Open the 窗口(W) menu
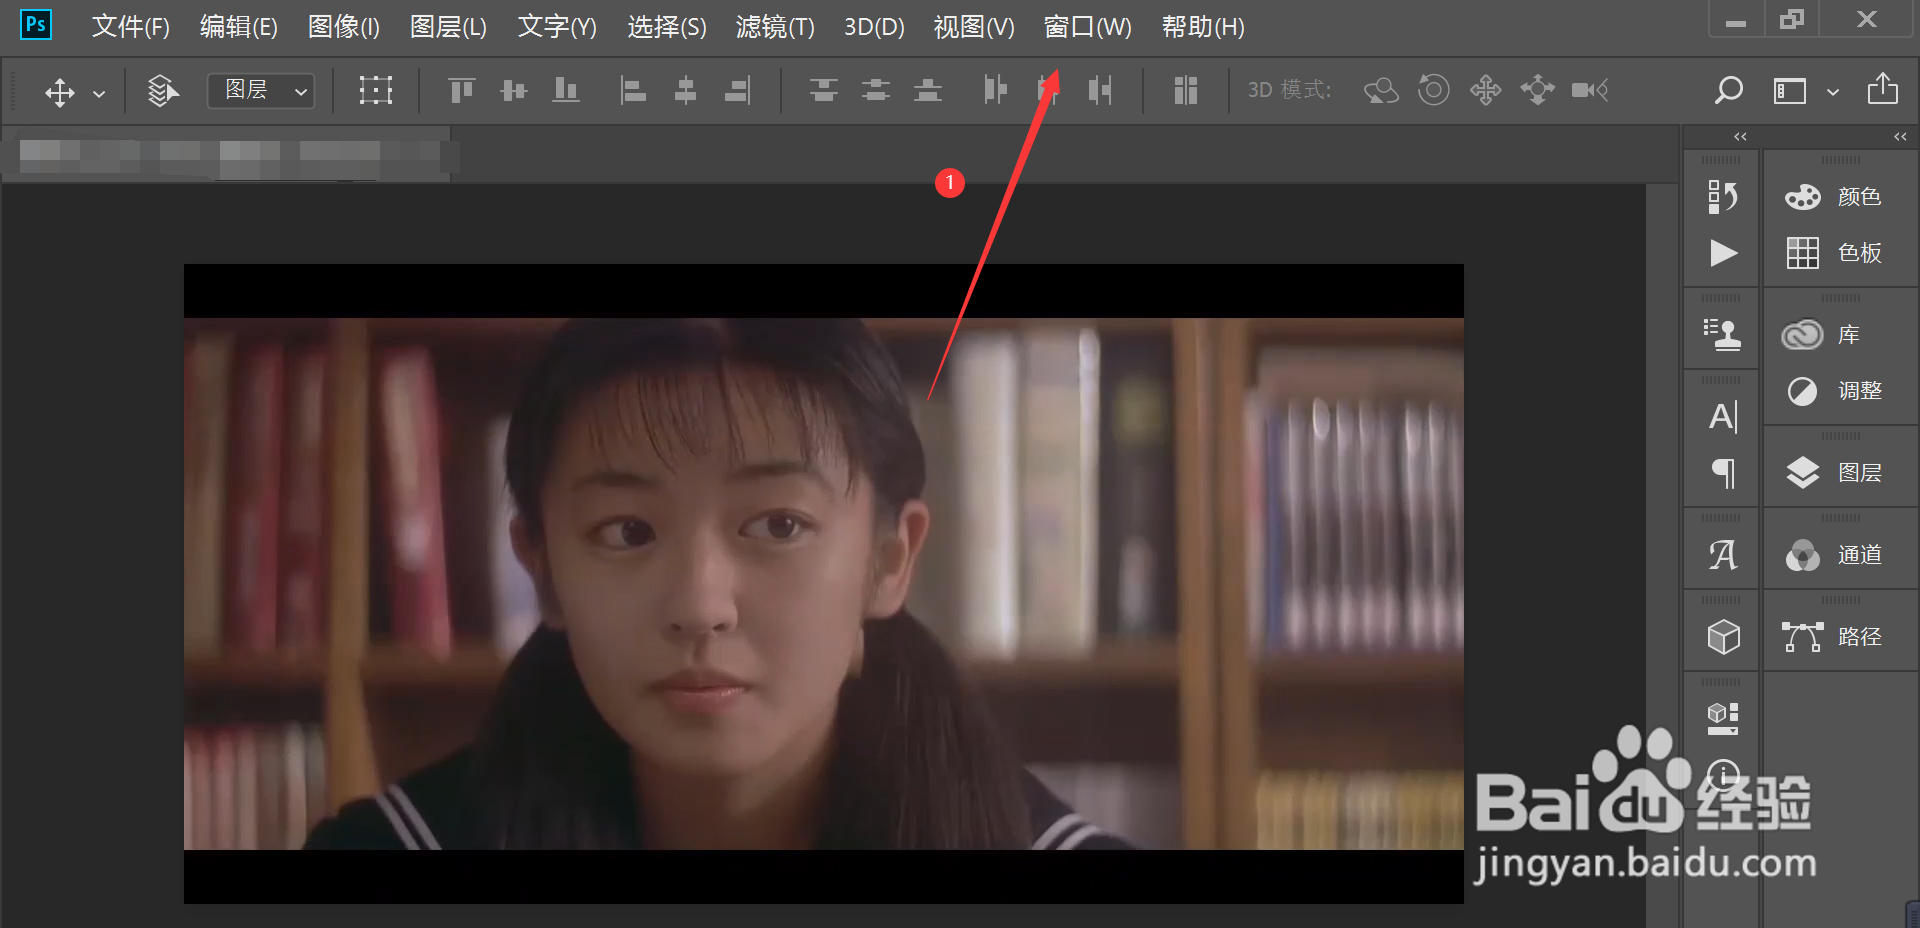The height and width of the screenshot is (928, 1920). pyautogui.click(x=1088, y=27)
